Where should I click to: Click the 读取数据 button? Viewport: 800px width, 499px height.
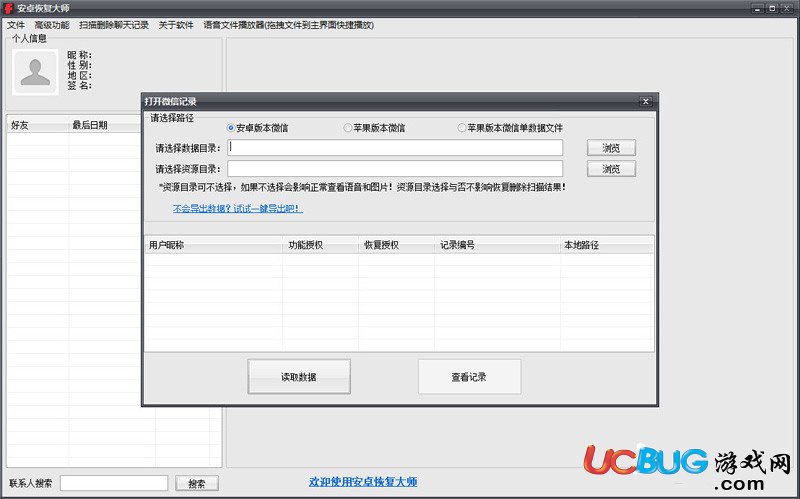(299, 377)
